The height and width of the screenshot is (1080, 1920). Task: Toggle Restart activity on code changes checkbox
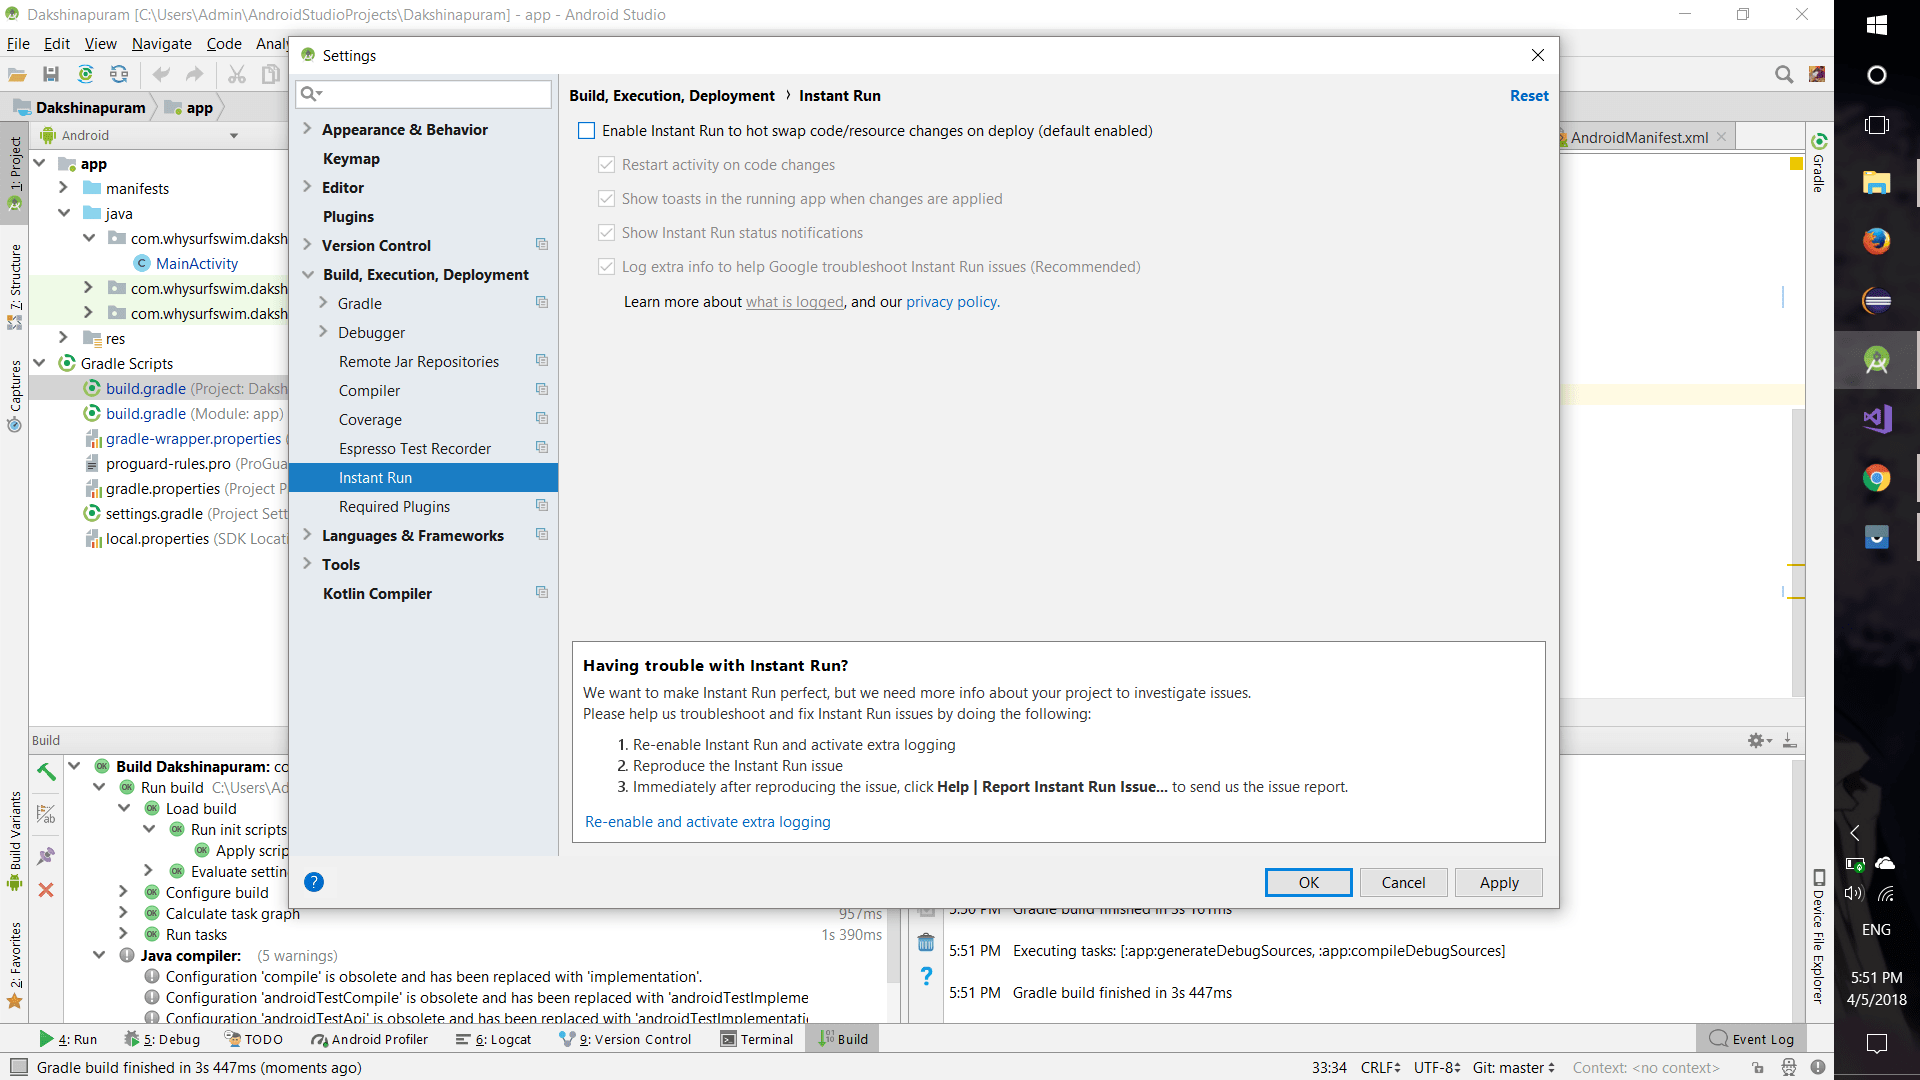click(606, 165)
